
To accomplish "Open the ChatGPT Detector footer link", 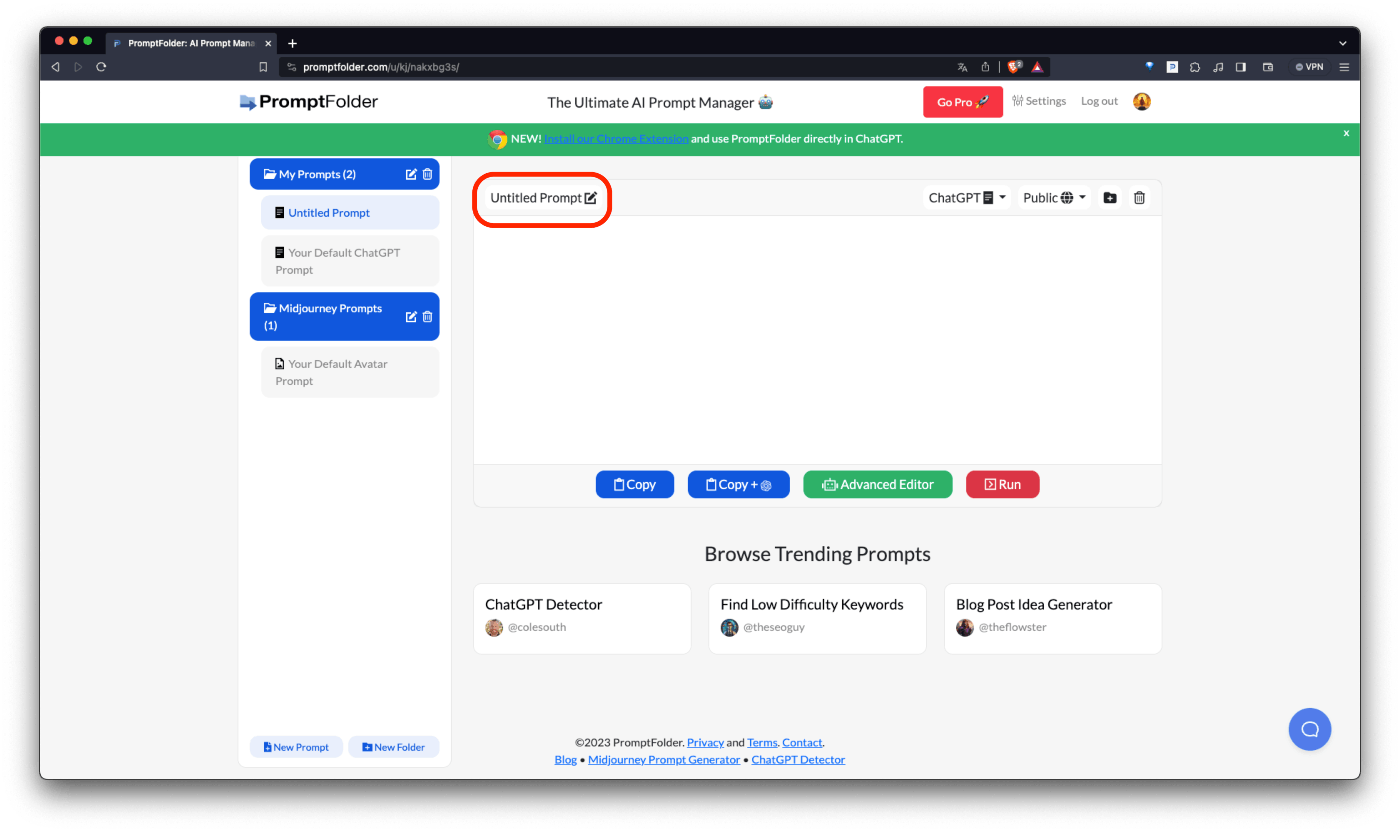I will tap(798, 760).
